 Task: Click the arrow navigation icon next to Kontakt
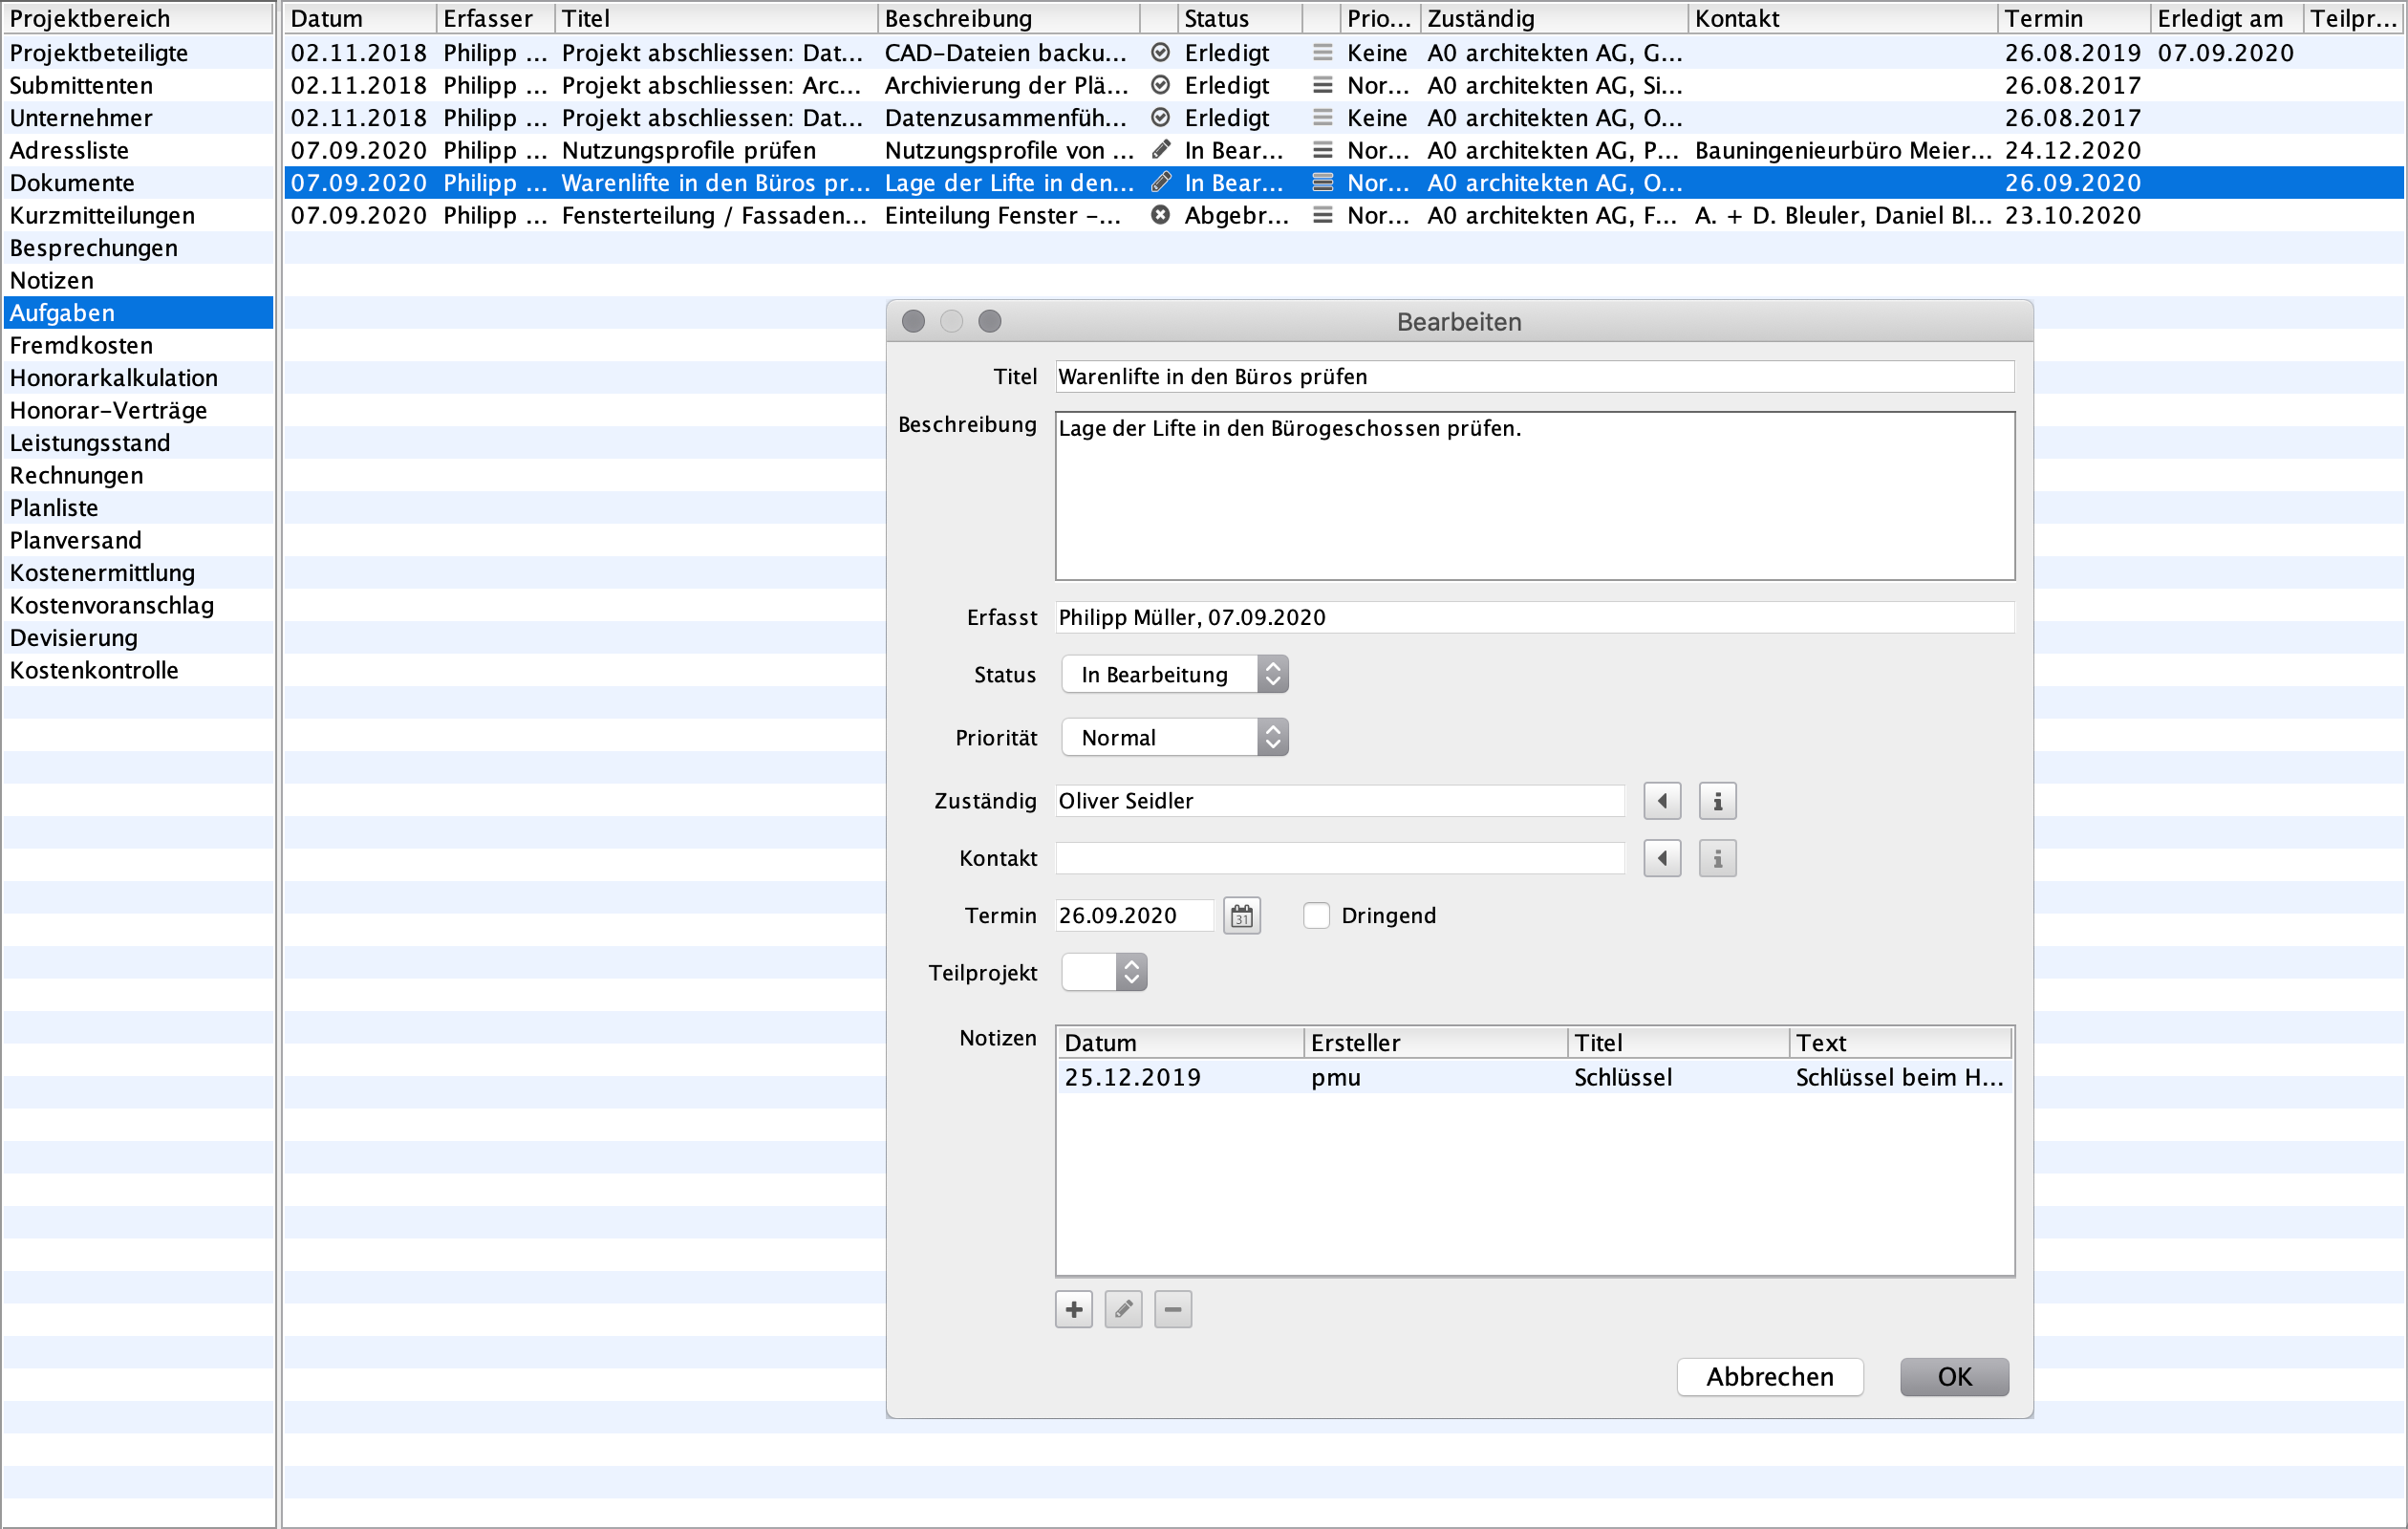point(1662,858)
